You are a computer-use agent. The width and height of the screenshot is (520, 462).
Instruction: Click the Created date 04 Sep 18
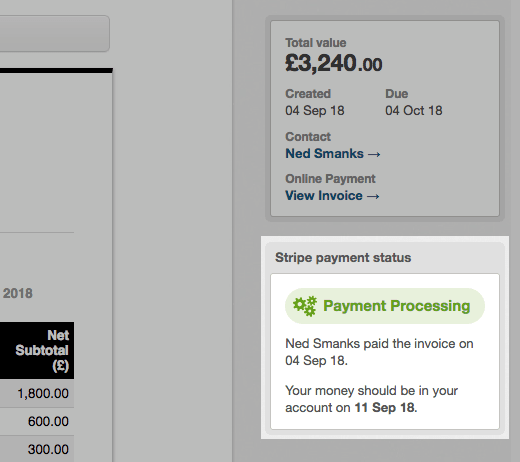[315, 111]
